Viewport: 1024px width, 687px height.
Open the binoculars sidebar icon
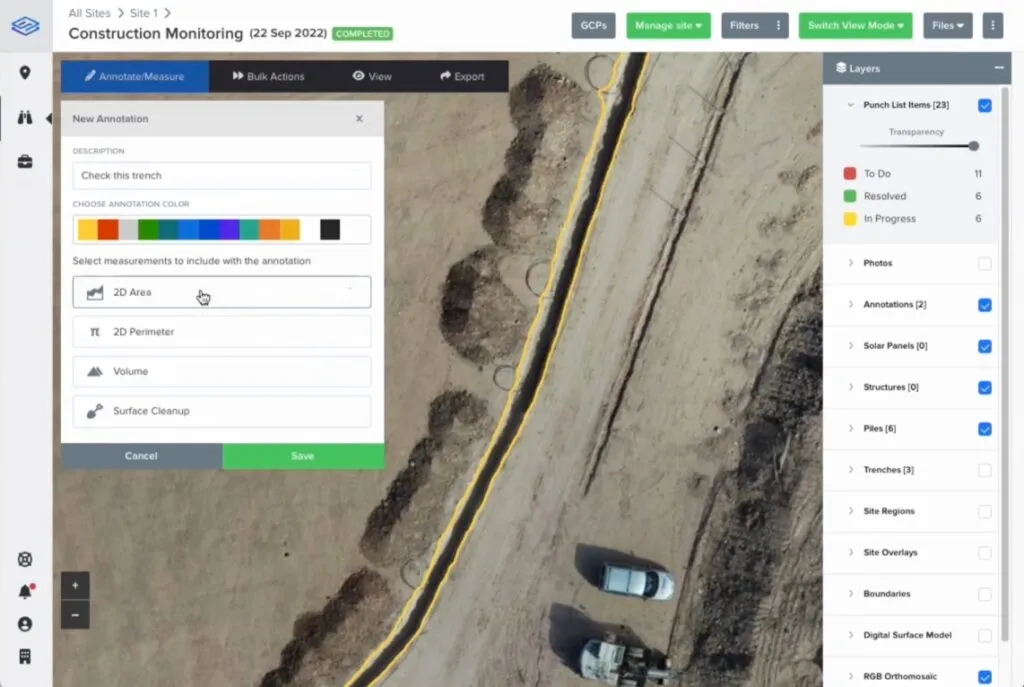point(25,118)
